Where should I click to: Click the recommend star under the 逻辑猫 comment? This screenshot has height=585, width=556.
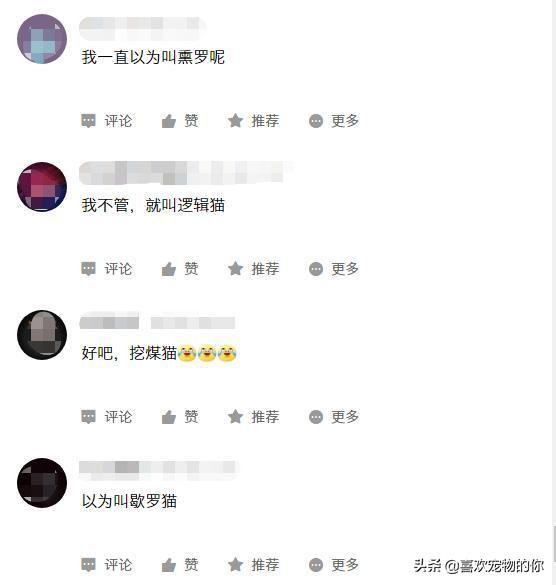(235, 269)
